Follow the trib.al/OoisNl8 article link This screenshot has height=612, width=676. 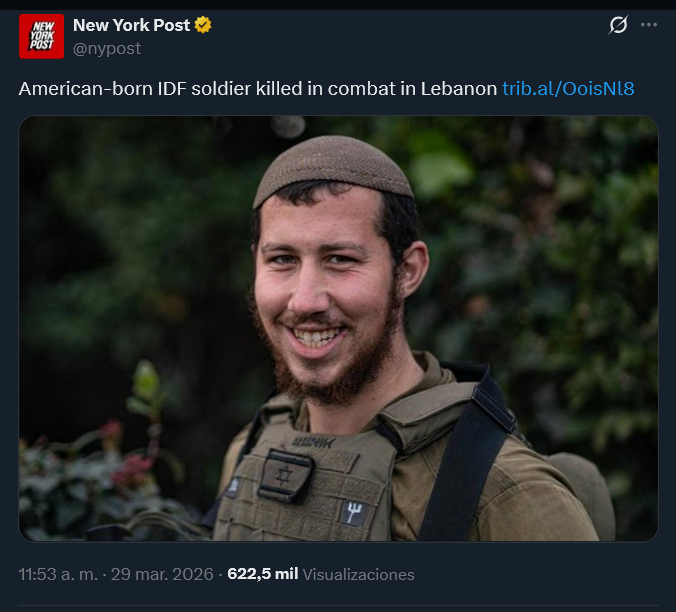tap(568, 89)
